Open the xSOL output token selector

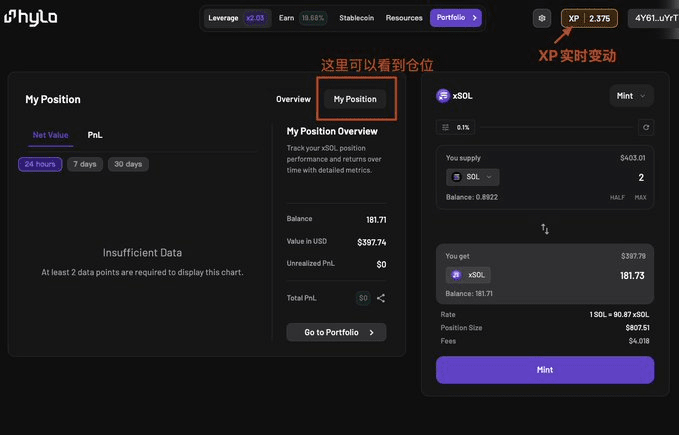[468, 275]
